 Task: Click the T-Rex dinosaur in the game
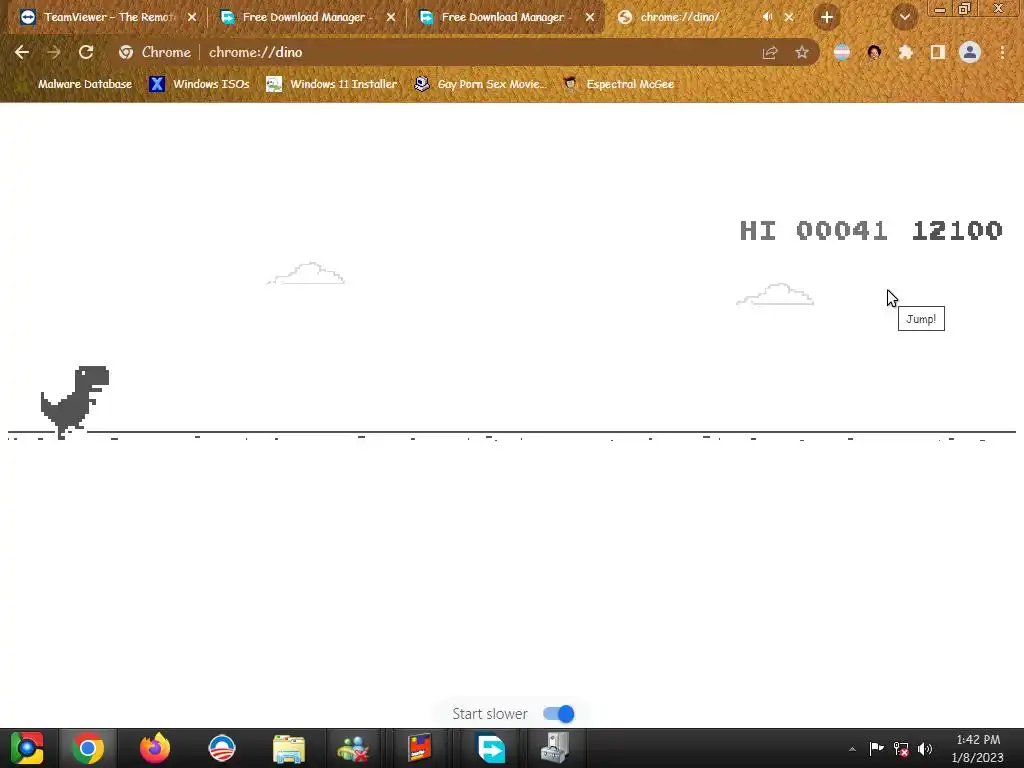[74, 402]
